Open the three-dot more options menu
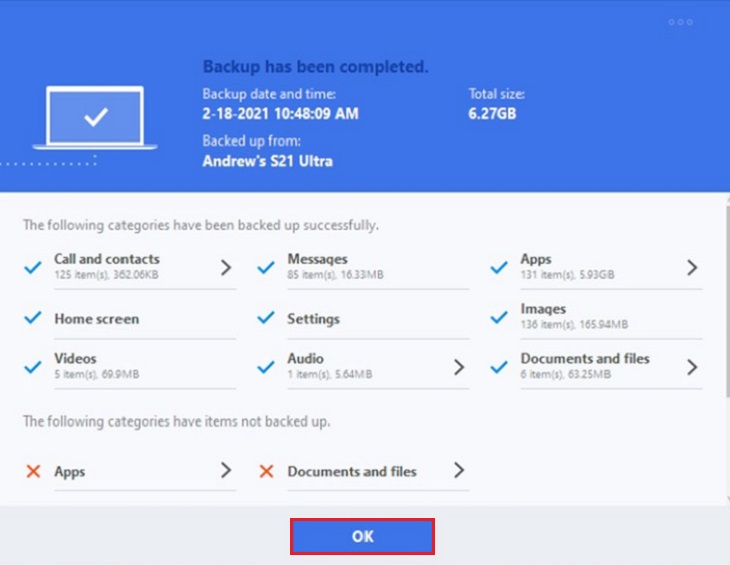 tap(680, 22)
